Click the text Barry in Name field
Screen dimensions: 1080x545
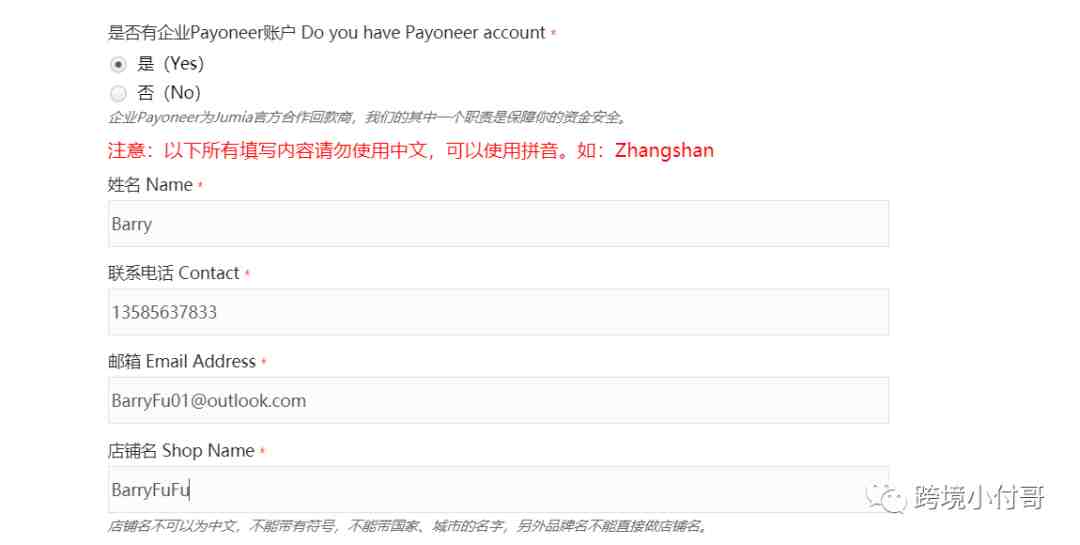pyautogui.click(x=132, y=224)
